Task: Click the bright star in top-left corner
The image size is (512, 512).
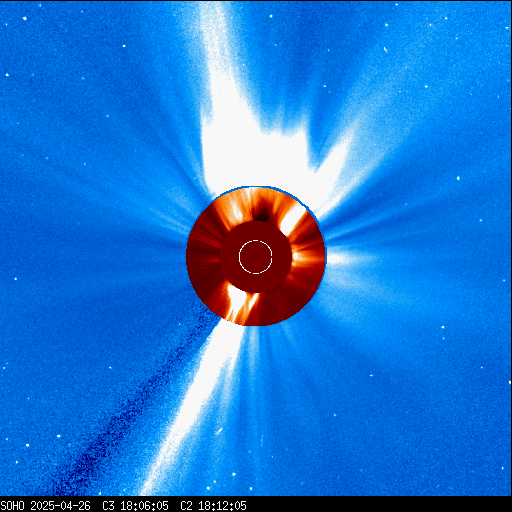Action: point(25,18)
